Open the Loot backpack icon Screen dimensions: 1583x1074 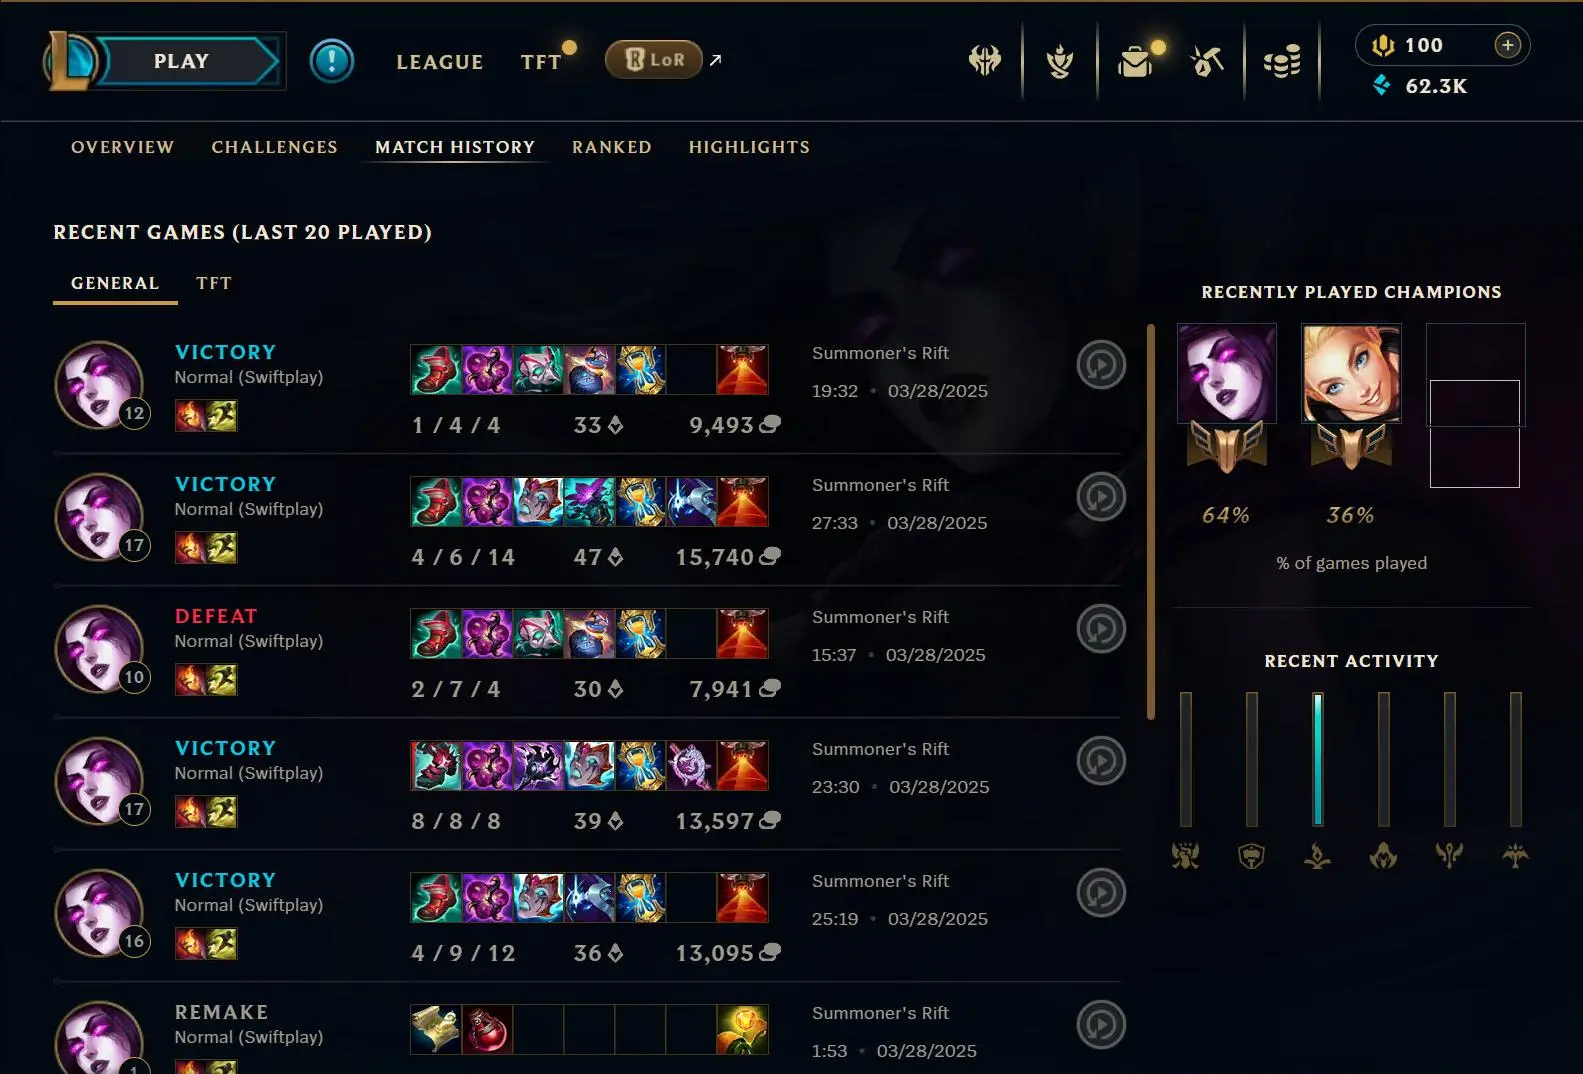[x=1135, y=62]
